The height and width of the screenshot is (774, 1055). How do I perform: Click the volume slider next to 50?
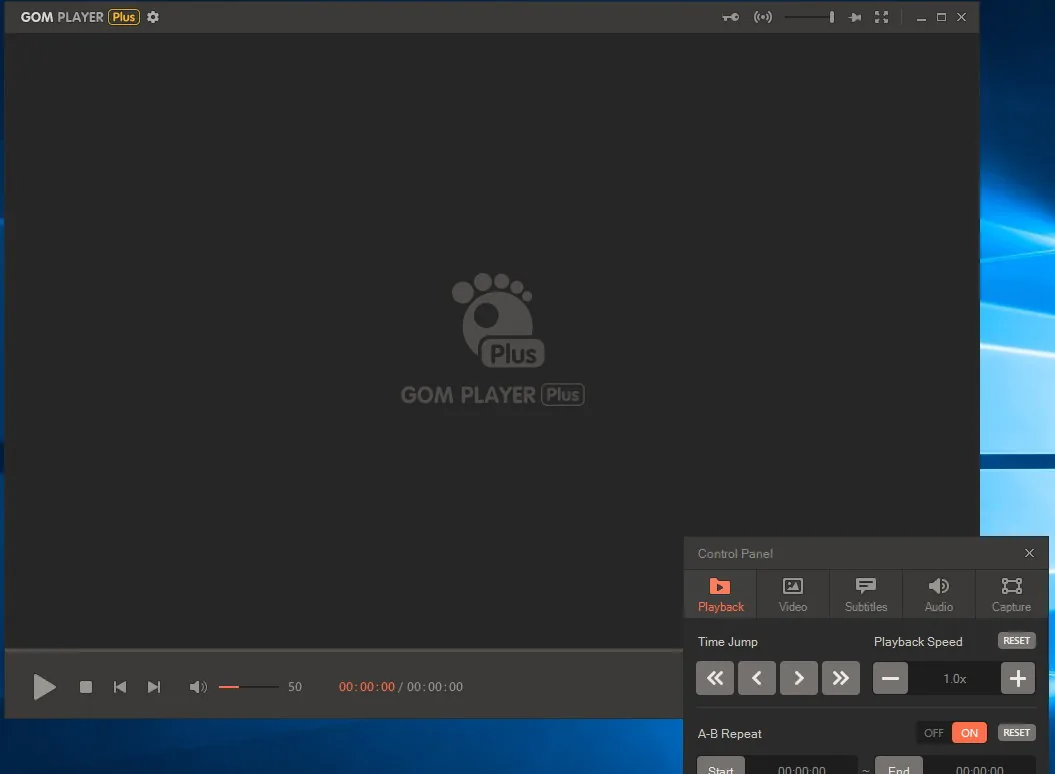click(x=248, y=687)
